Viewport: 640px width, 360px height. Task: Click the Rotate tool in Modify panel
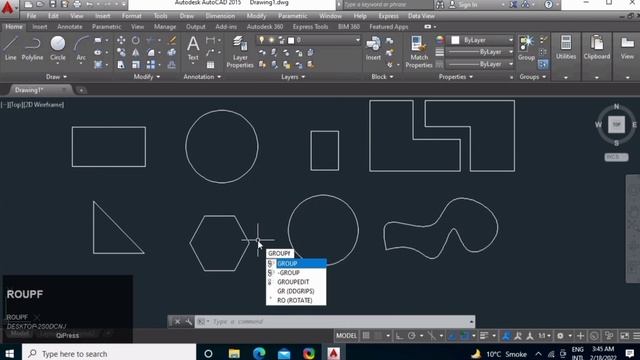click(x=136, y=40)
